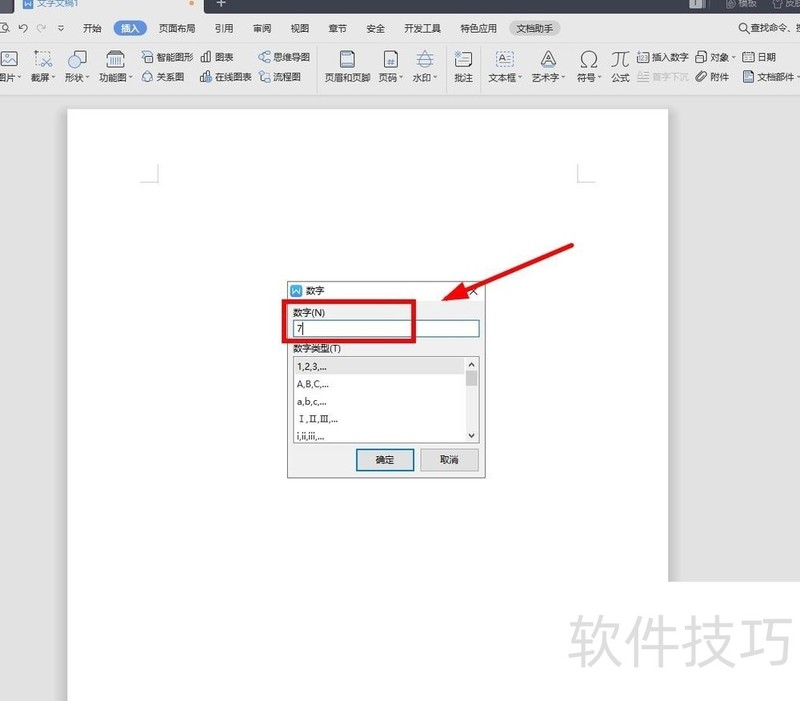Screen dimensions: 800x701
Task: Expand the 符号 dropdown arrow
Action: point(599,78)
